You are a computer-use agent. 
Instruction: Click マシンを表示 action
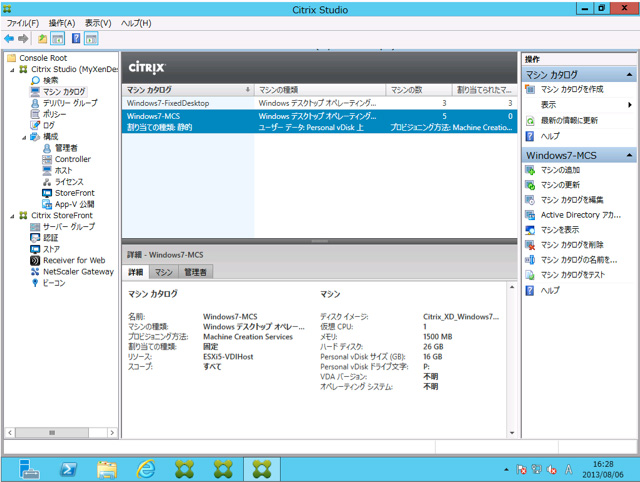560,230
